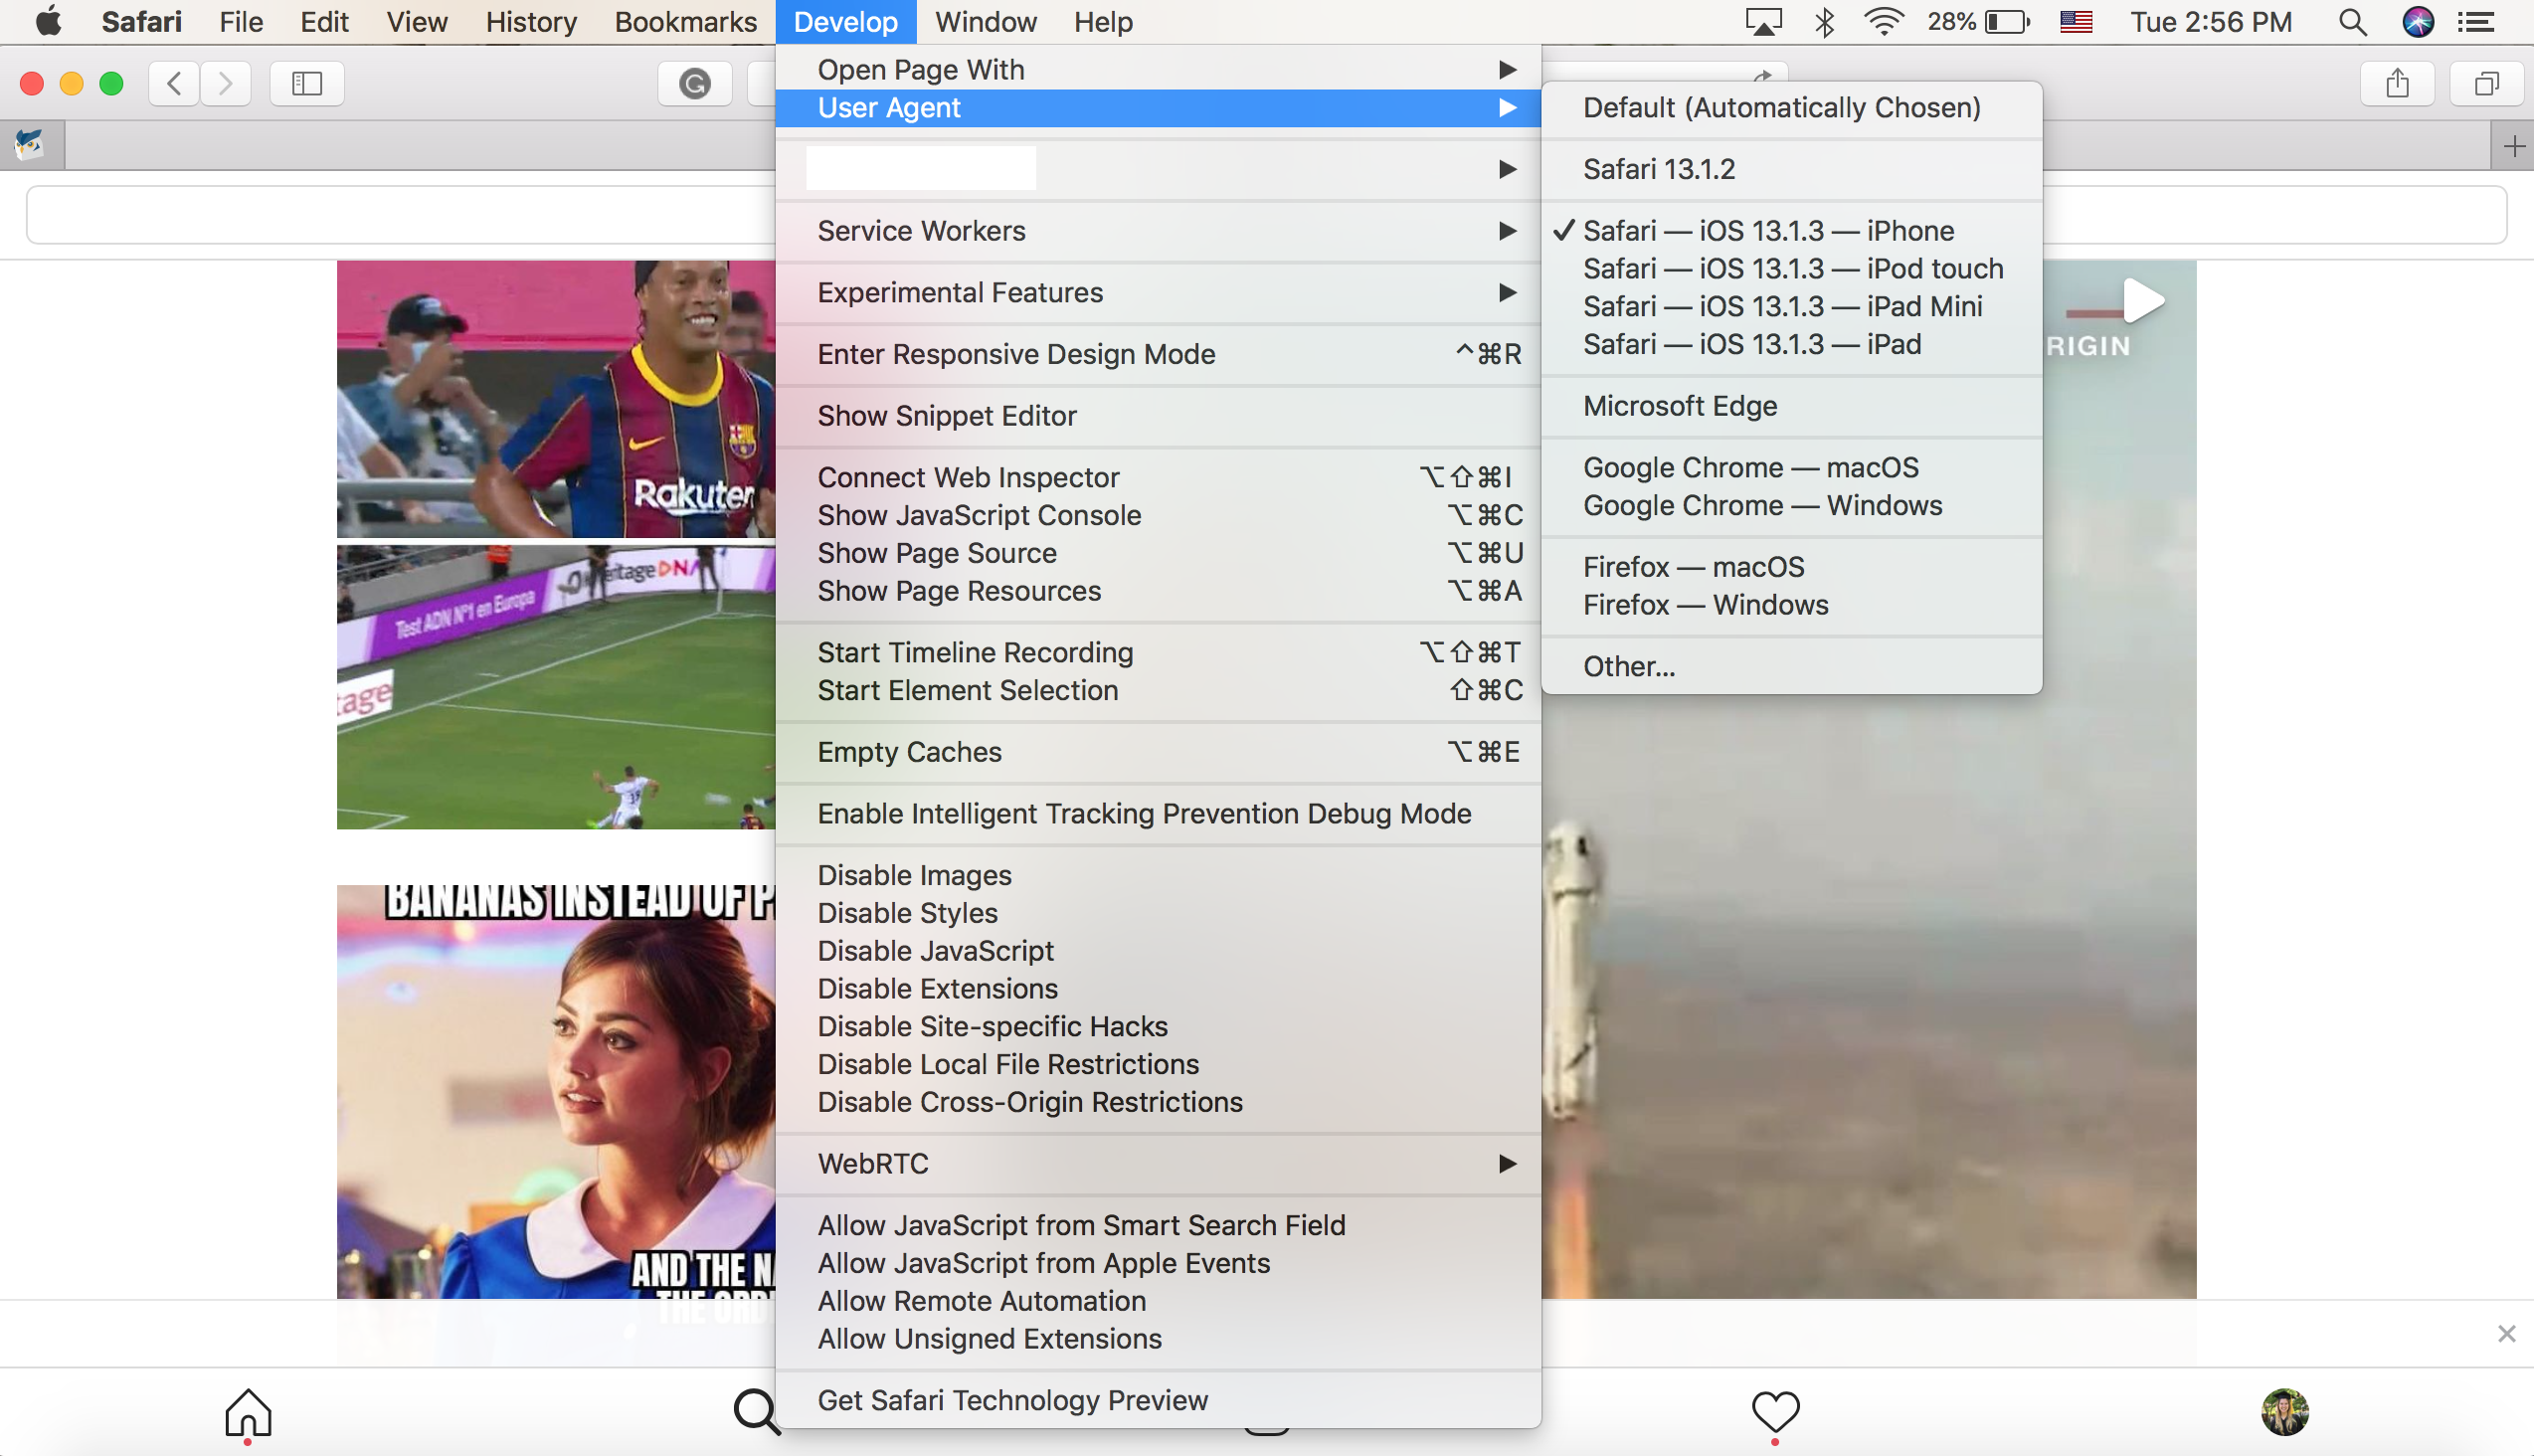Choose Disable JavaScript
Viewport: 2534px width, 1456px height.
tap(1157, 952)
